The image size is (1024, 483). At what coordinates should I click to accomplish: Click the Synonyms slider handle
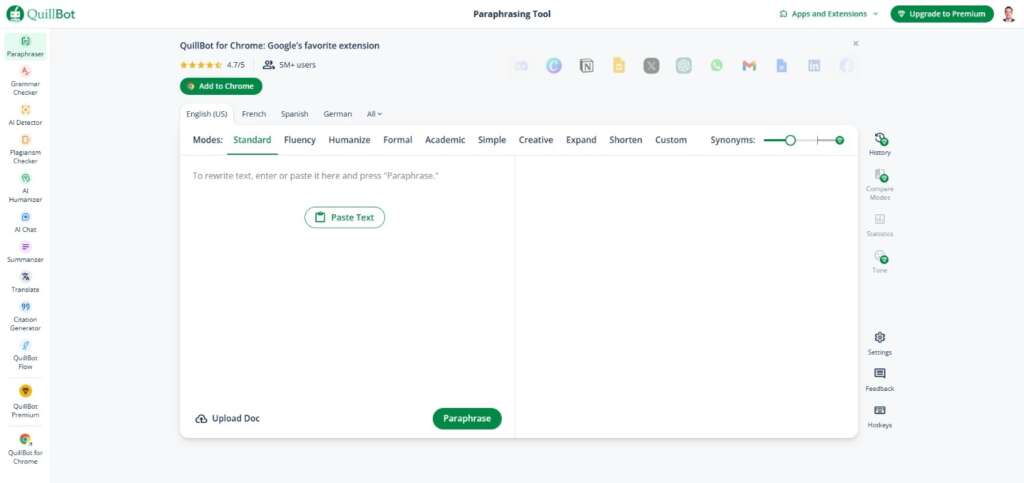790,140
